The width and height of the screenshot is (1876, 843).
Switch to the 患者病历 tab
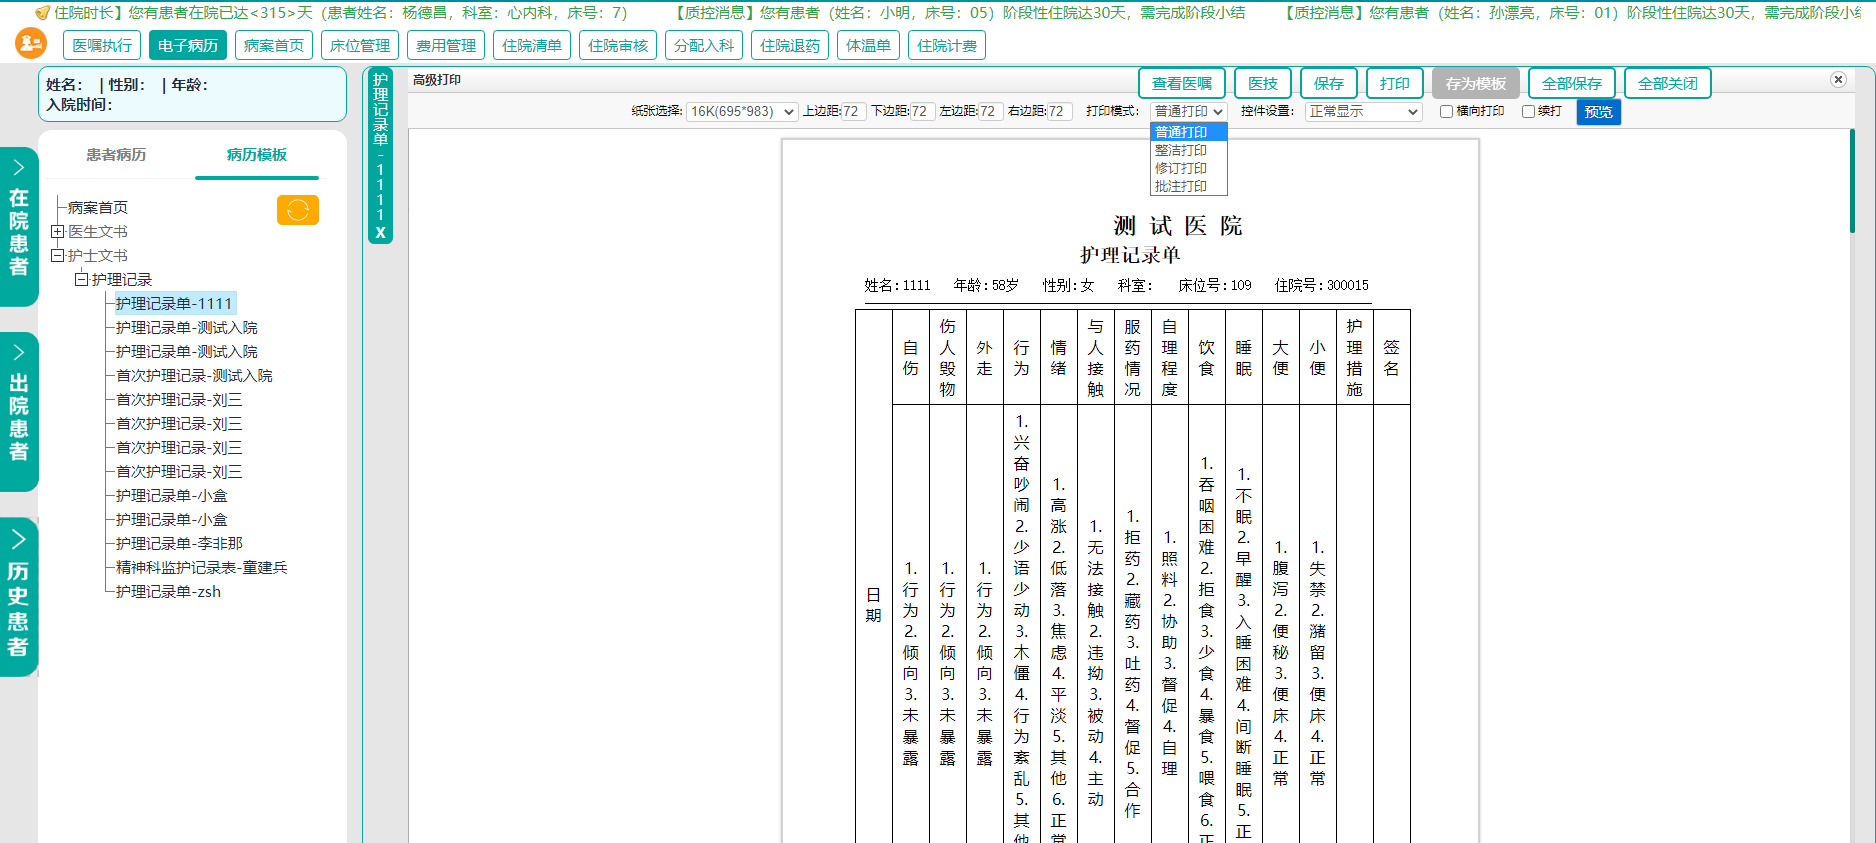coord(116,155)
